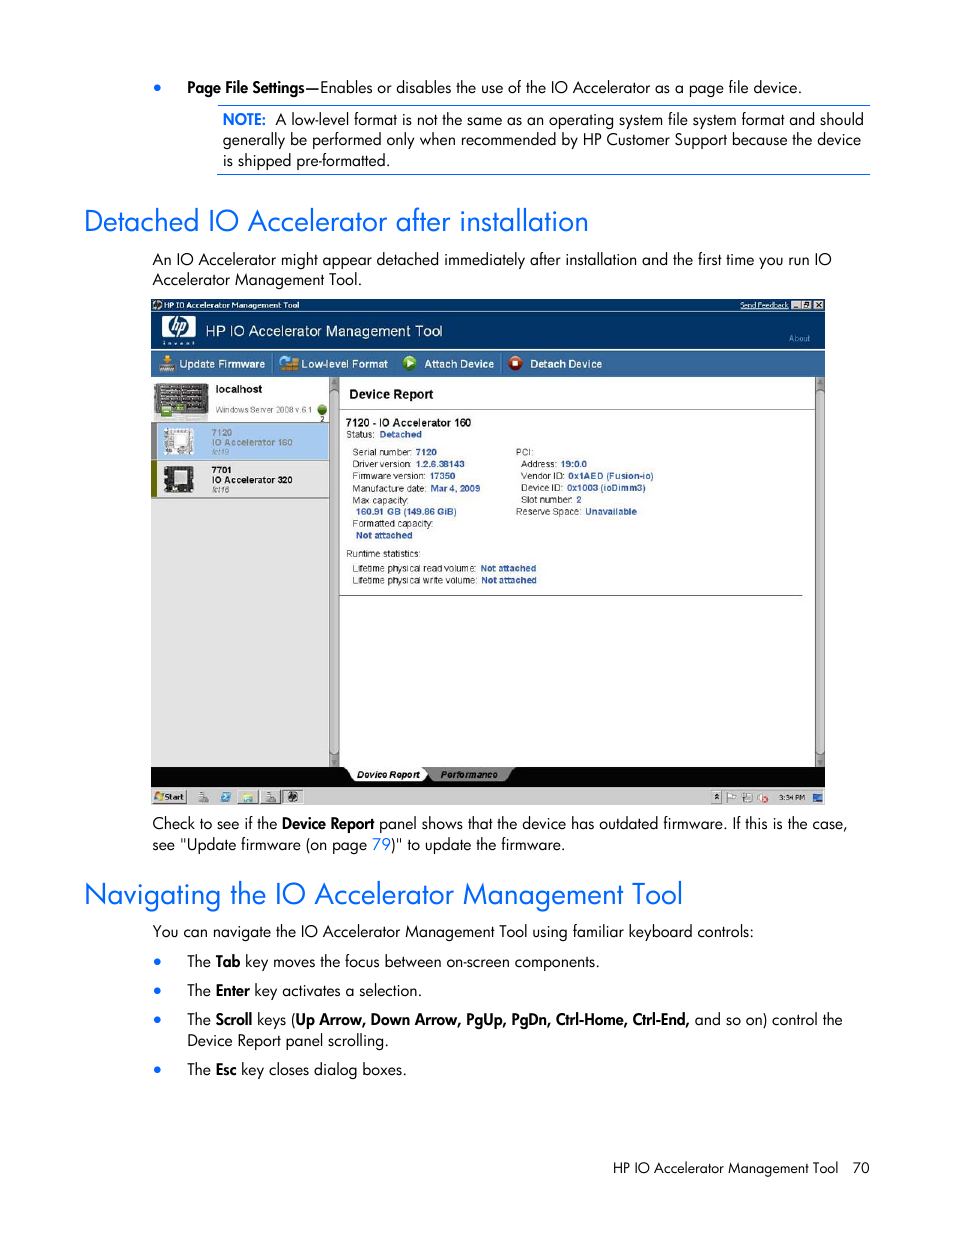Viewport: 954px width, 1235px height.
Task: Click the second quick launch taskbar icon
Action: [225, 797]
